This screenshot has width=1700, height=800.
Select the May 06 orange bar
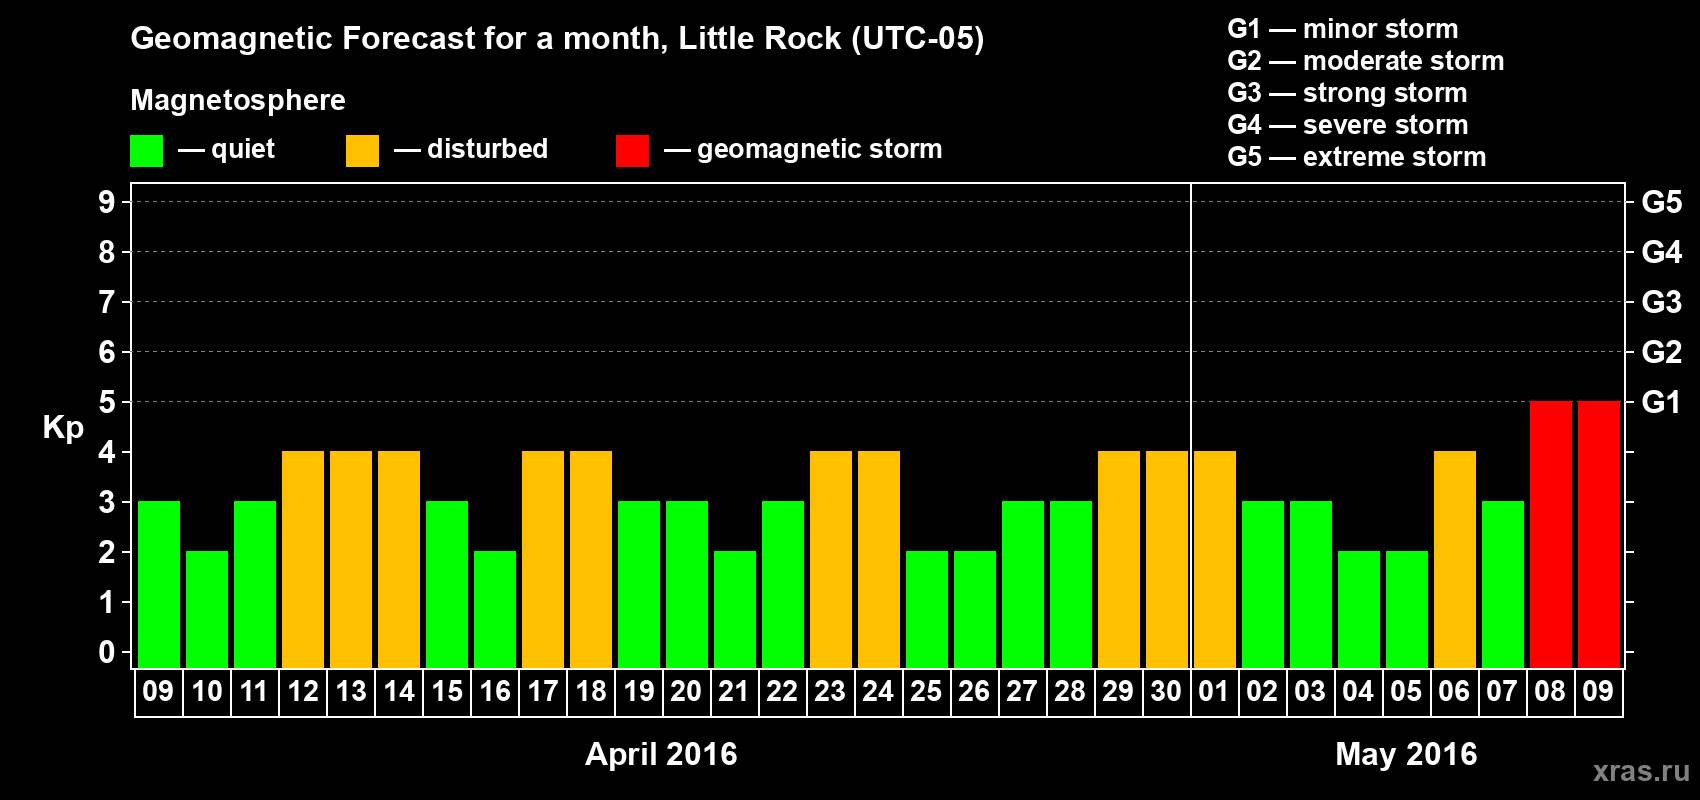click(1455, 559)
